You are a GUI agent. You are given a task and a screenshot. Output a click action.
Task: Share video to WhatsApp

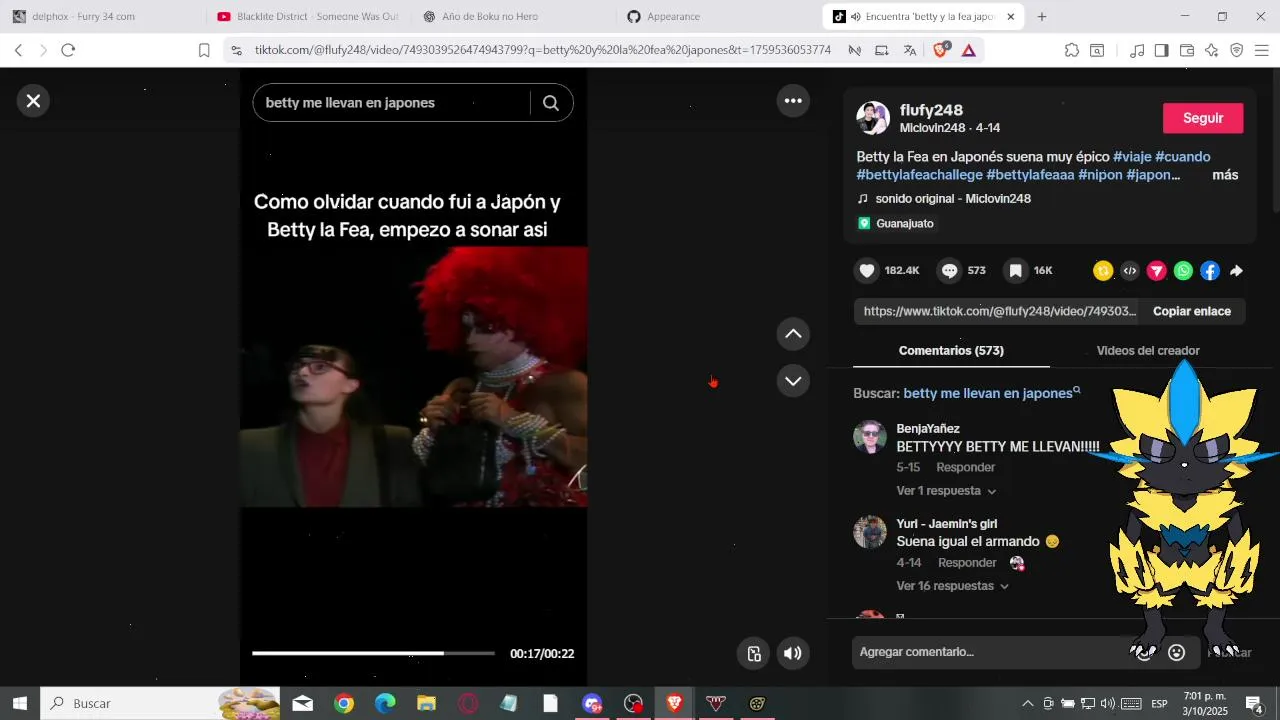pos(1184,271)
